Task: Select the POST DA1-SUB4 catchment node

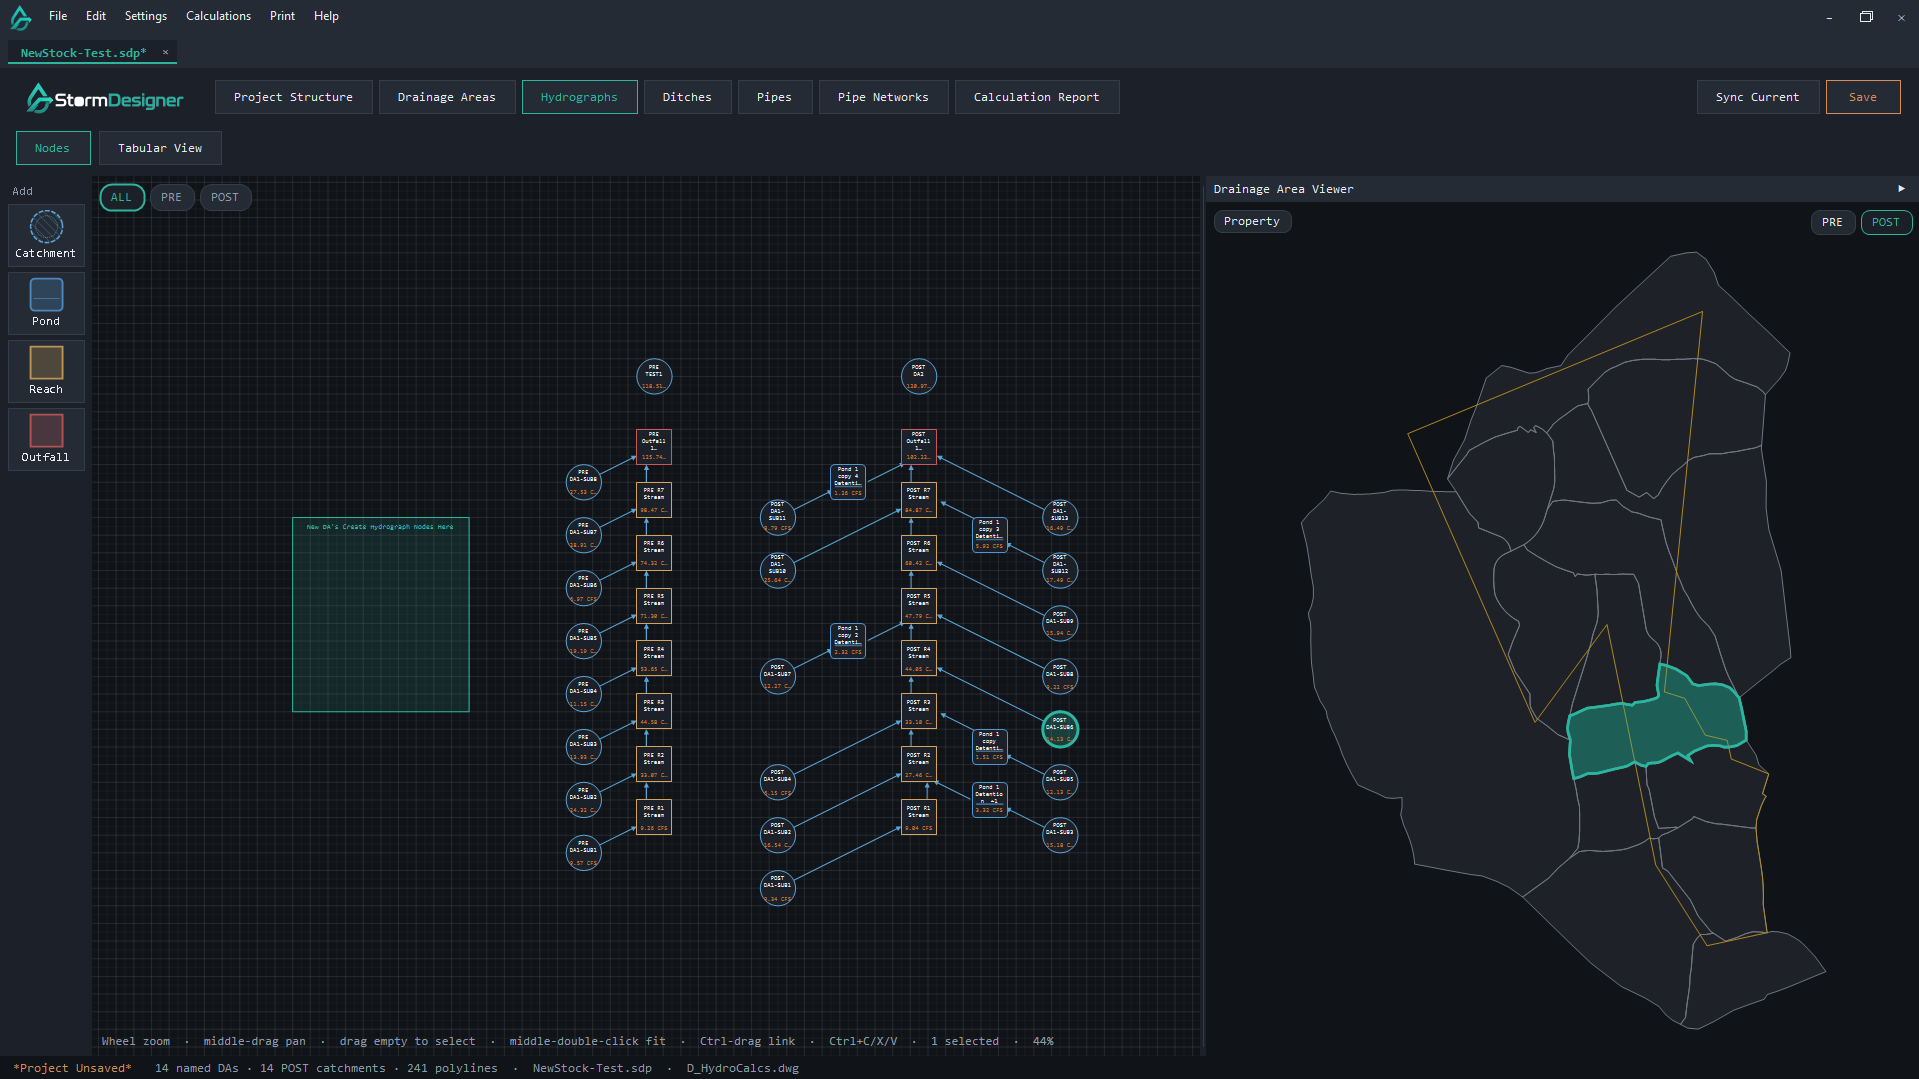Action: (778, 782)
